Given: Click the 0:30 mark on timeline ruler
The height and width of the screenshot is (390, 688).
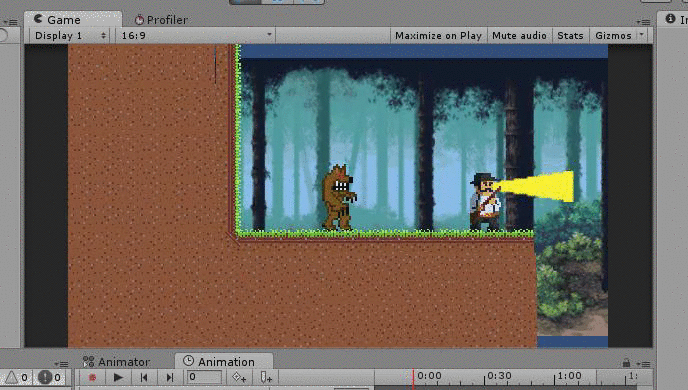Looking at the screenshot, I should (x=499, y=376).
